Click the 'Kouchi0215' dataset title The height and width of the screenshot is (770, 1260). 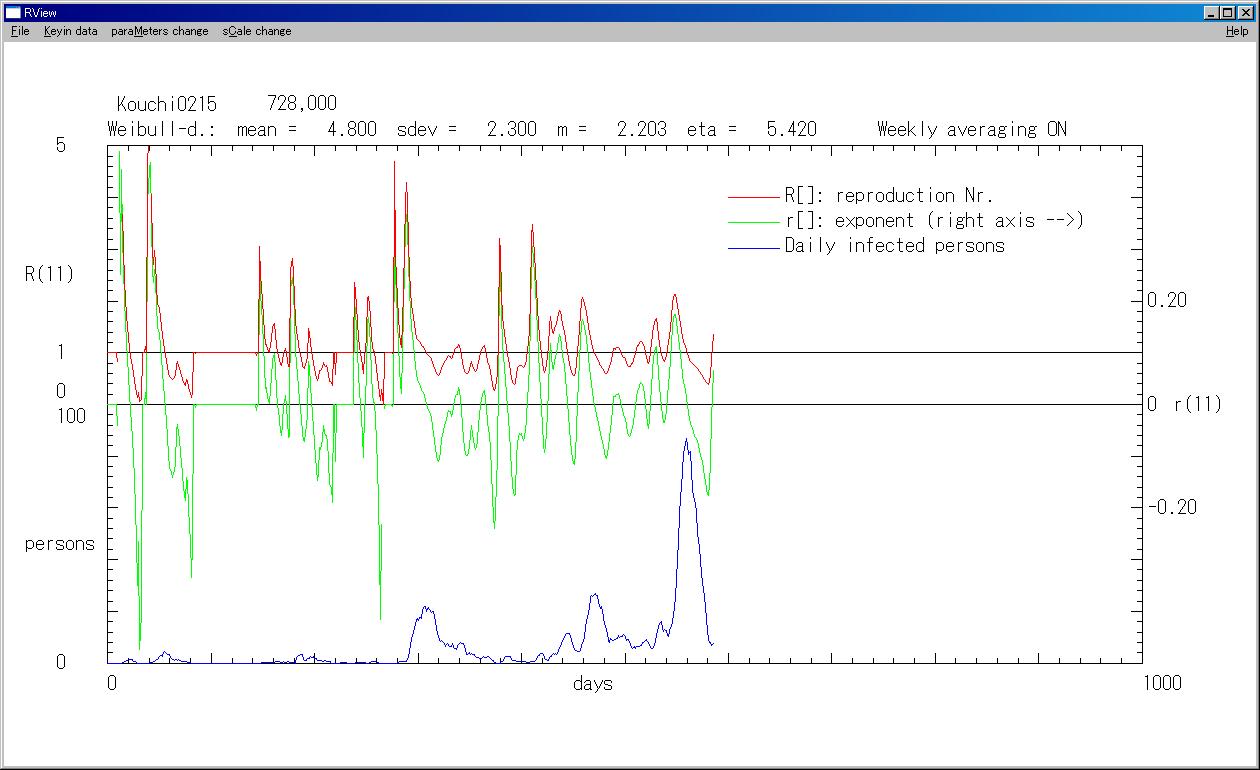167,104
